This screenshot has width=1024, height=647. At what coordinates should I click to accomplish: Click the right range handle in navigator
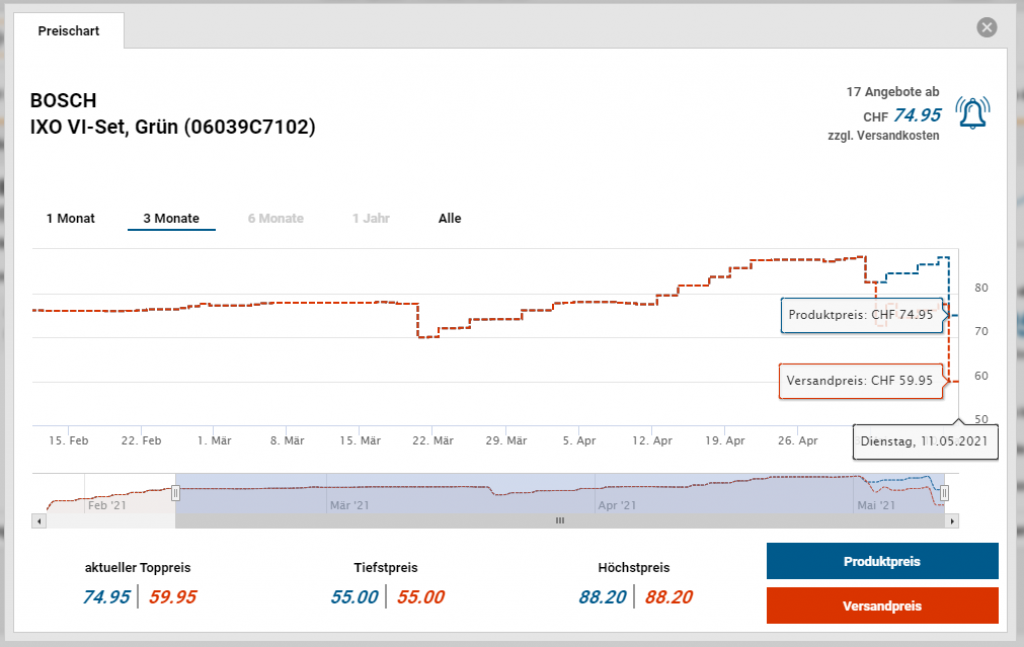944,492
